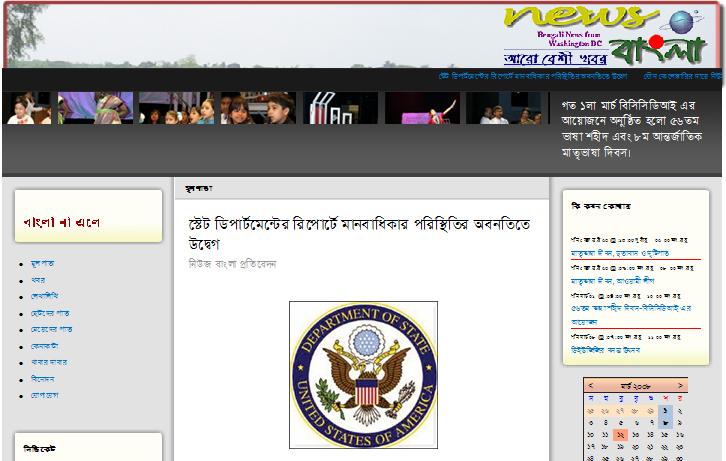Open the 'মূলপাতা' link in the left menu
The width and height of the screenshot is (726, 461).
tap(42, 263)
